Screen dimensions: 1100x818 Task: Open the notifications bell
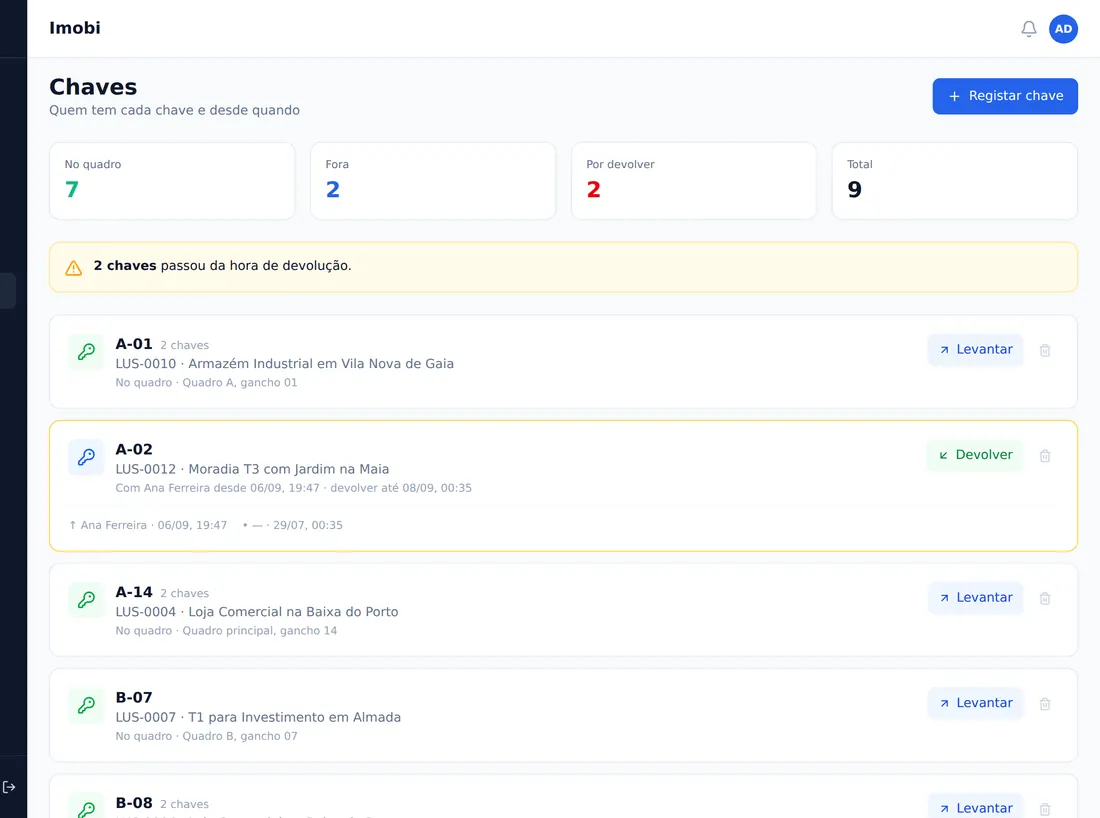tap(1028, 29)
